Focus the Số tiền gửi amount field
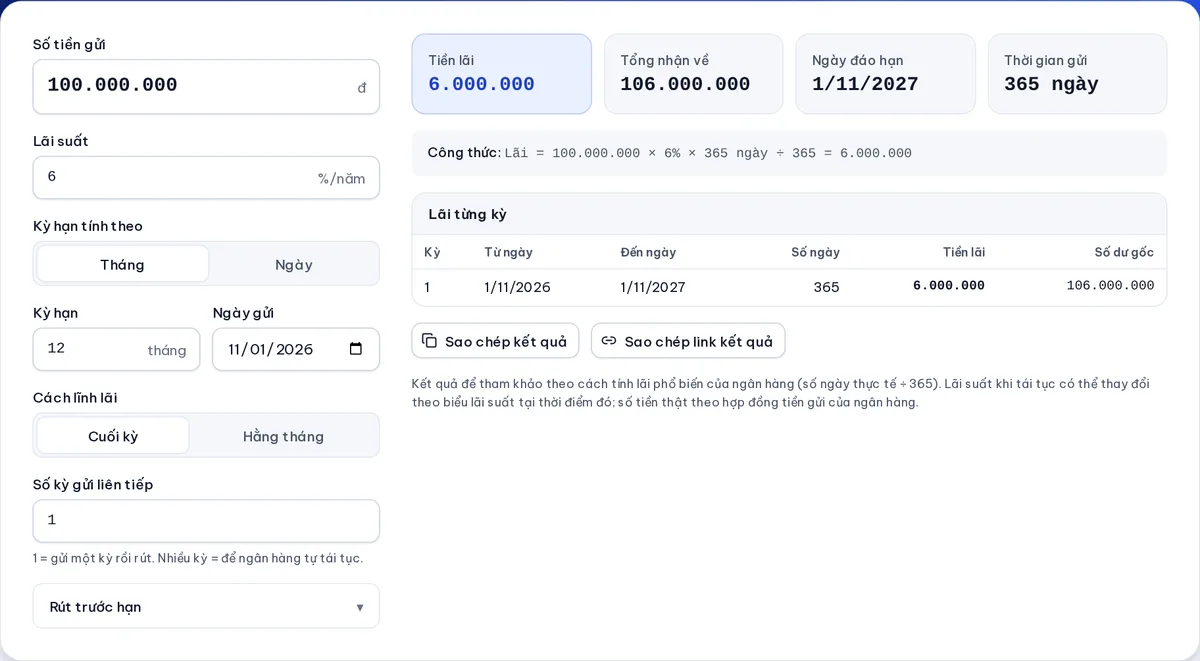Viewport: 1200px width, 661px height. 206,86
